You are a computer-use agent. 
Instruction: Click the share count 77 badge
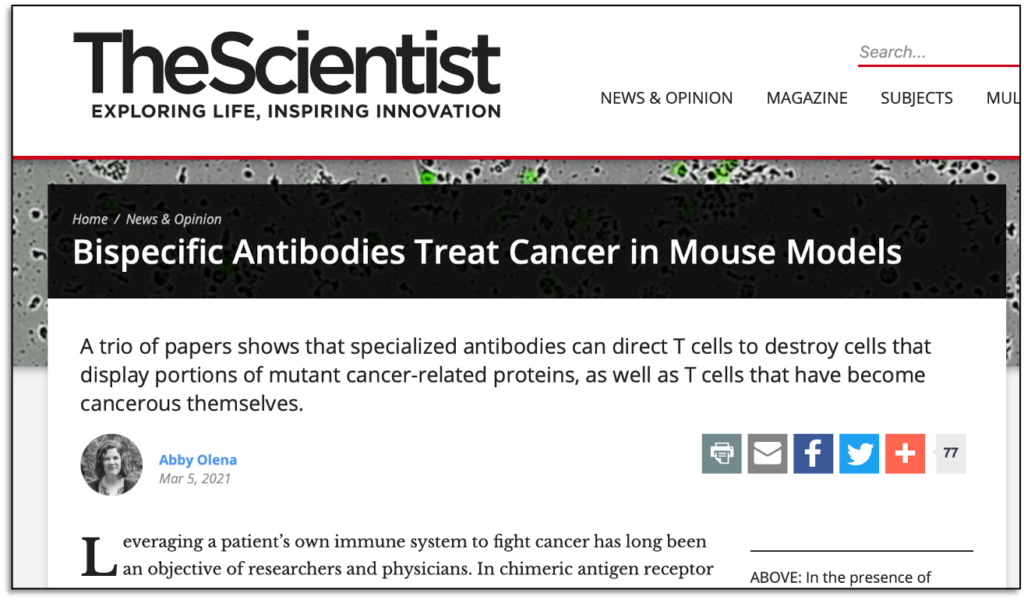tap(950, 453)
